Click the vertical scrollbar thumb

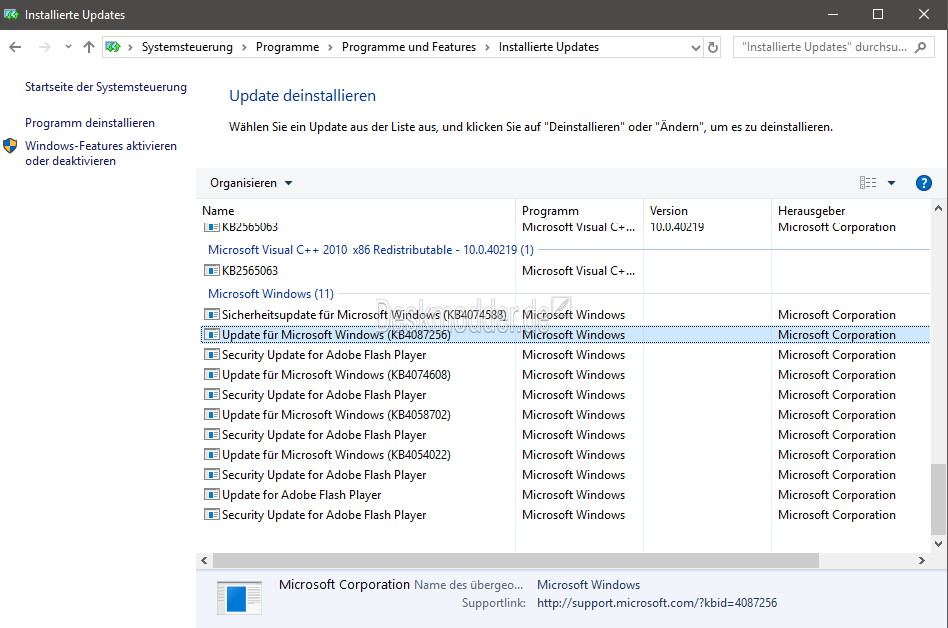click(x=938, y=499)
